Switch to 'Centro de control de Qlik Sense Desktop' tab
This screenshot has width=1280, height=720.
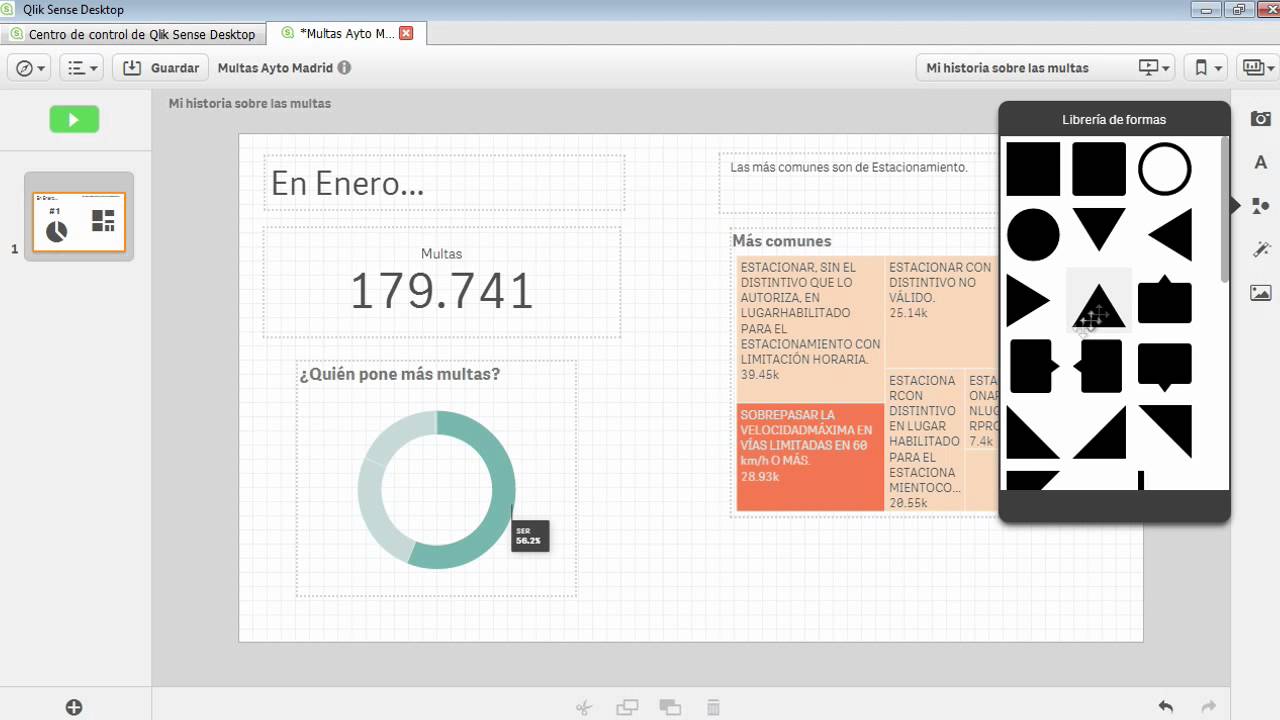[x=133, y=34]
